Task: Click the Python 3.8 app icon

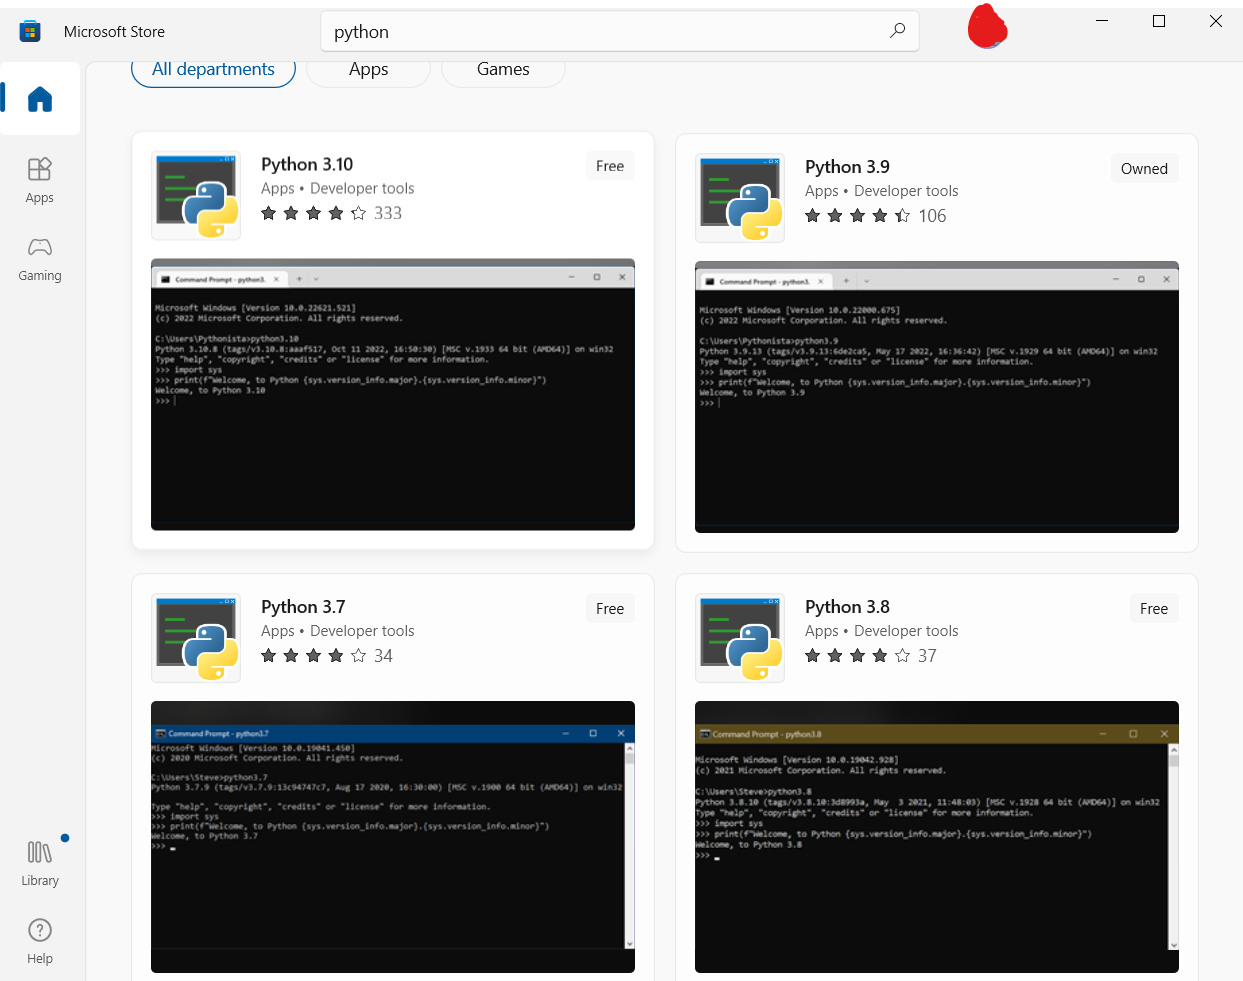Action: pyautogui.click(x=740, y=638)
